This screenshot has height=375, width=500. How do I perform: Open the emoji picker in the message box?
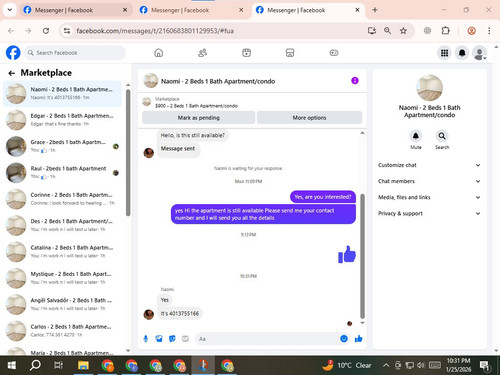[x=344, y=339]
